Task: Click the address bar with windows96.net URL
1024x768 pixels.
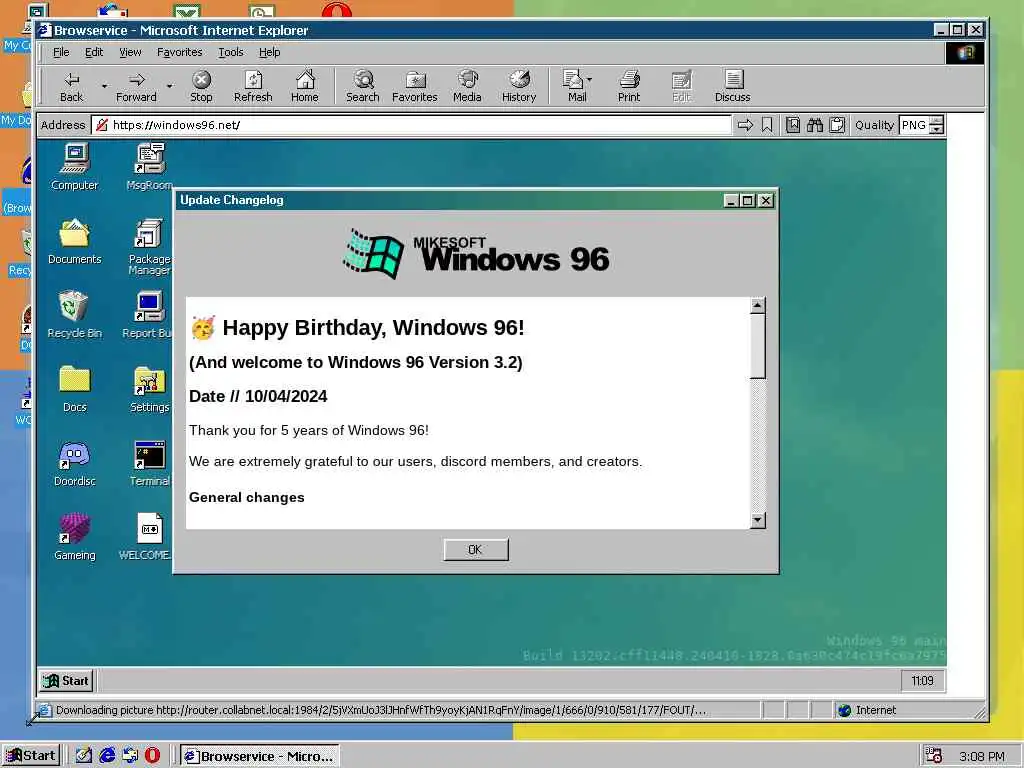Action: point(411,125)
